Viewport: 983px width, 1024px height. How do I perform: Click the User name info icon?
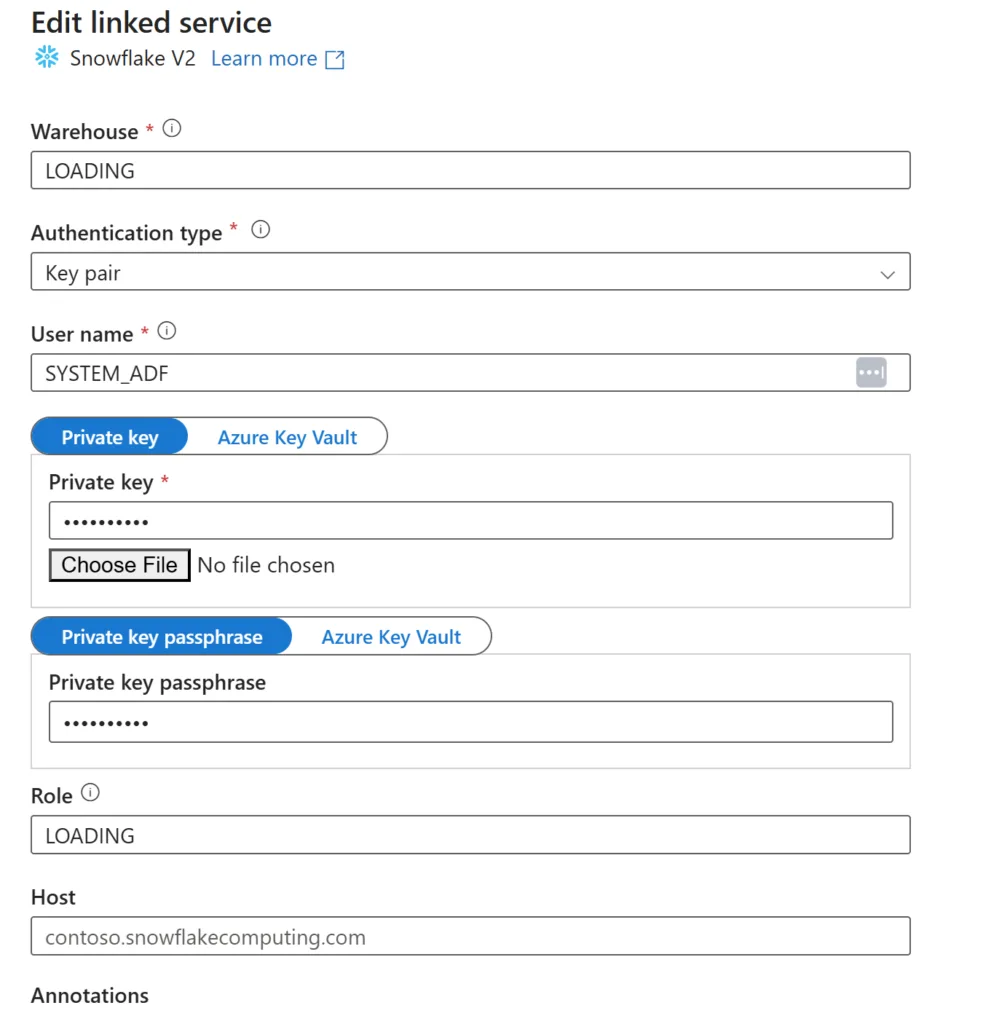click(167, 331)
